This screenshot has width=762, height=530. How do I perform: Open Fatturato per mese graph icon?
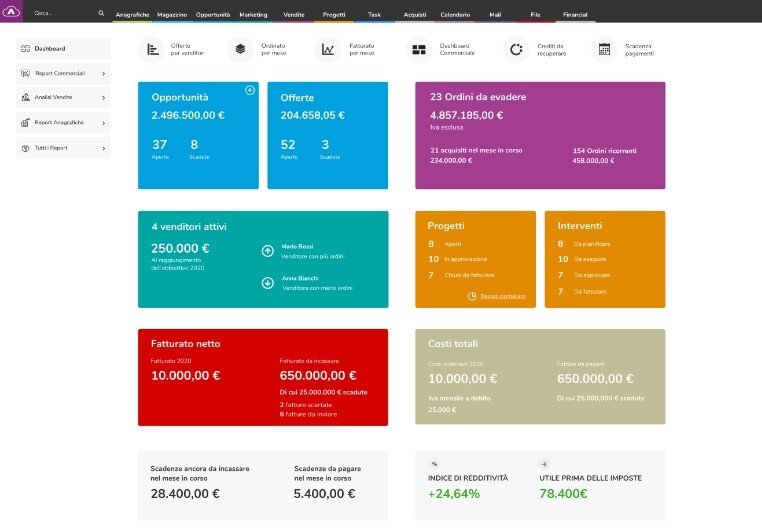pyautogui.click(x=327, y=49)
